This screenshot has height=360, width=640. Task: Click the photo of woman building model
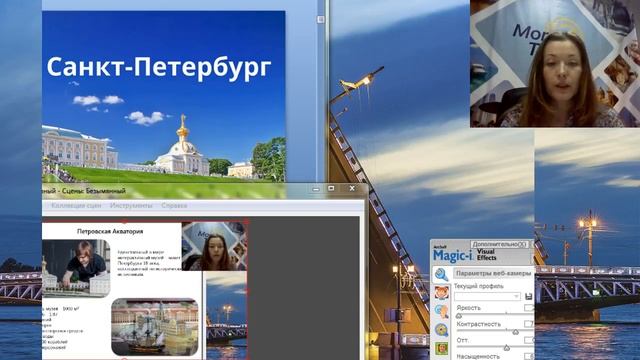[x=76, y=268]
